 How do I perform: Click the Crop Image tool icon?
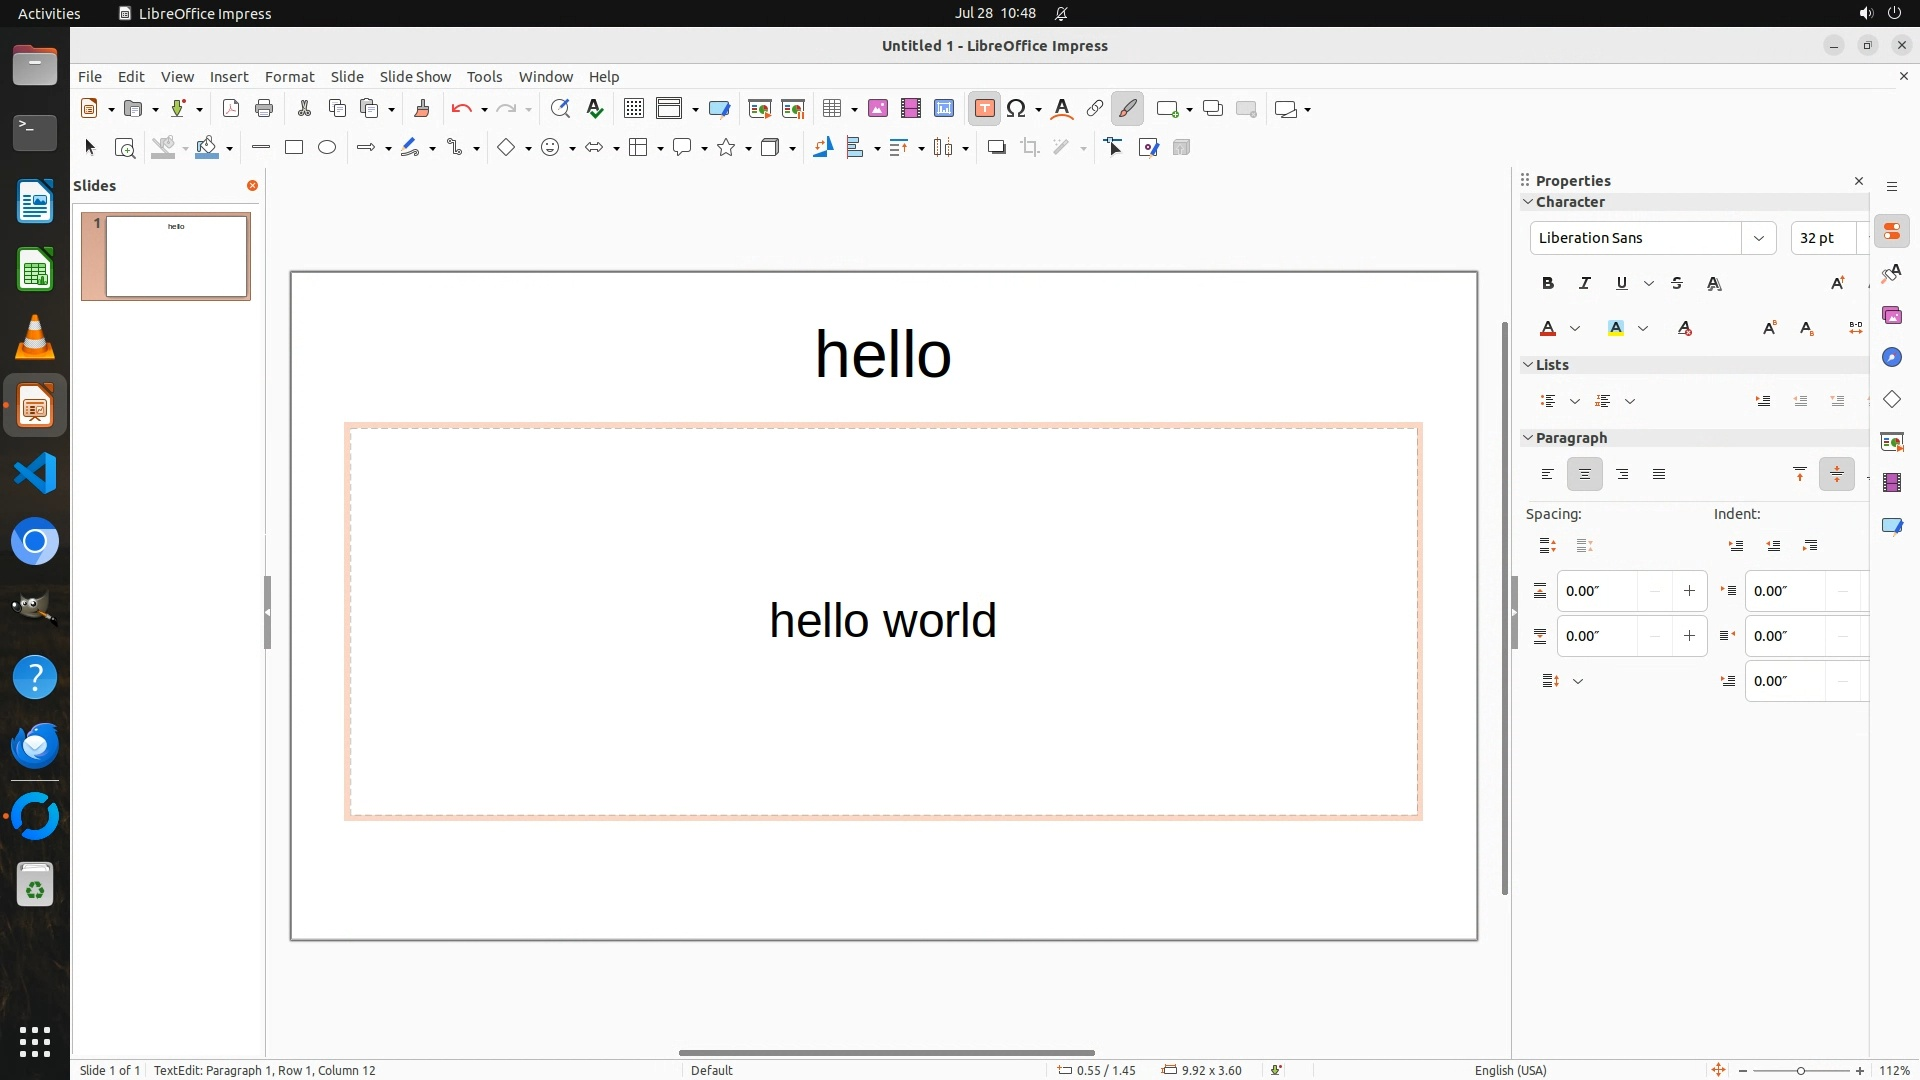1030,148
